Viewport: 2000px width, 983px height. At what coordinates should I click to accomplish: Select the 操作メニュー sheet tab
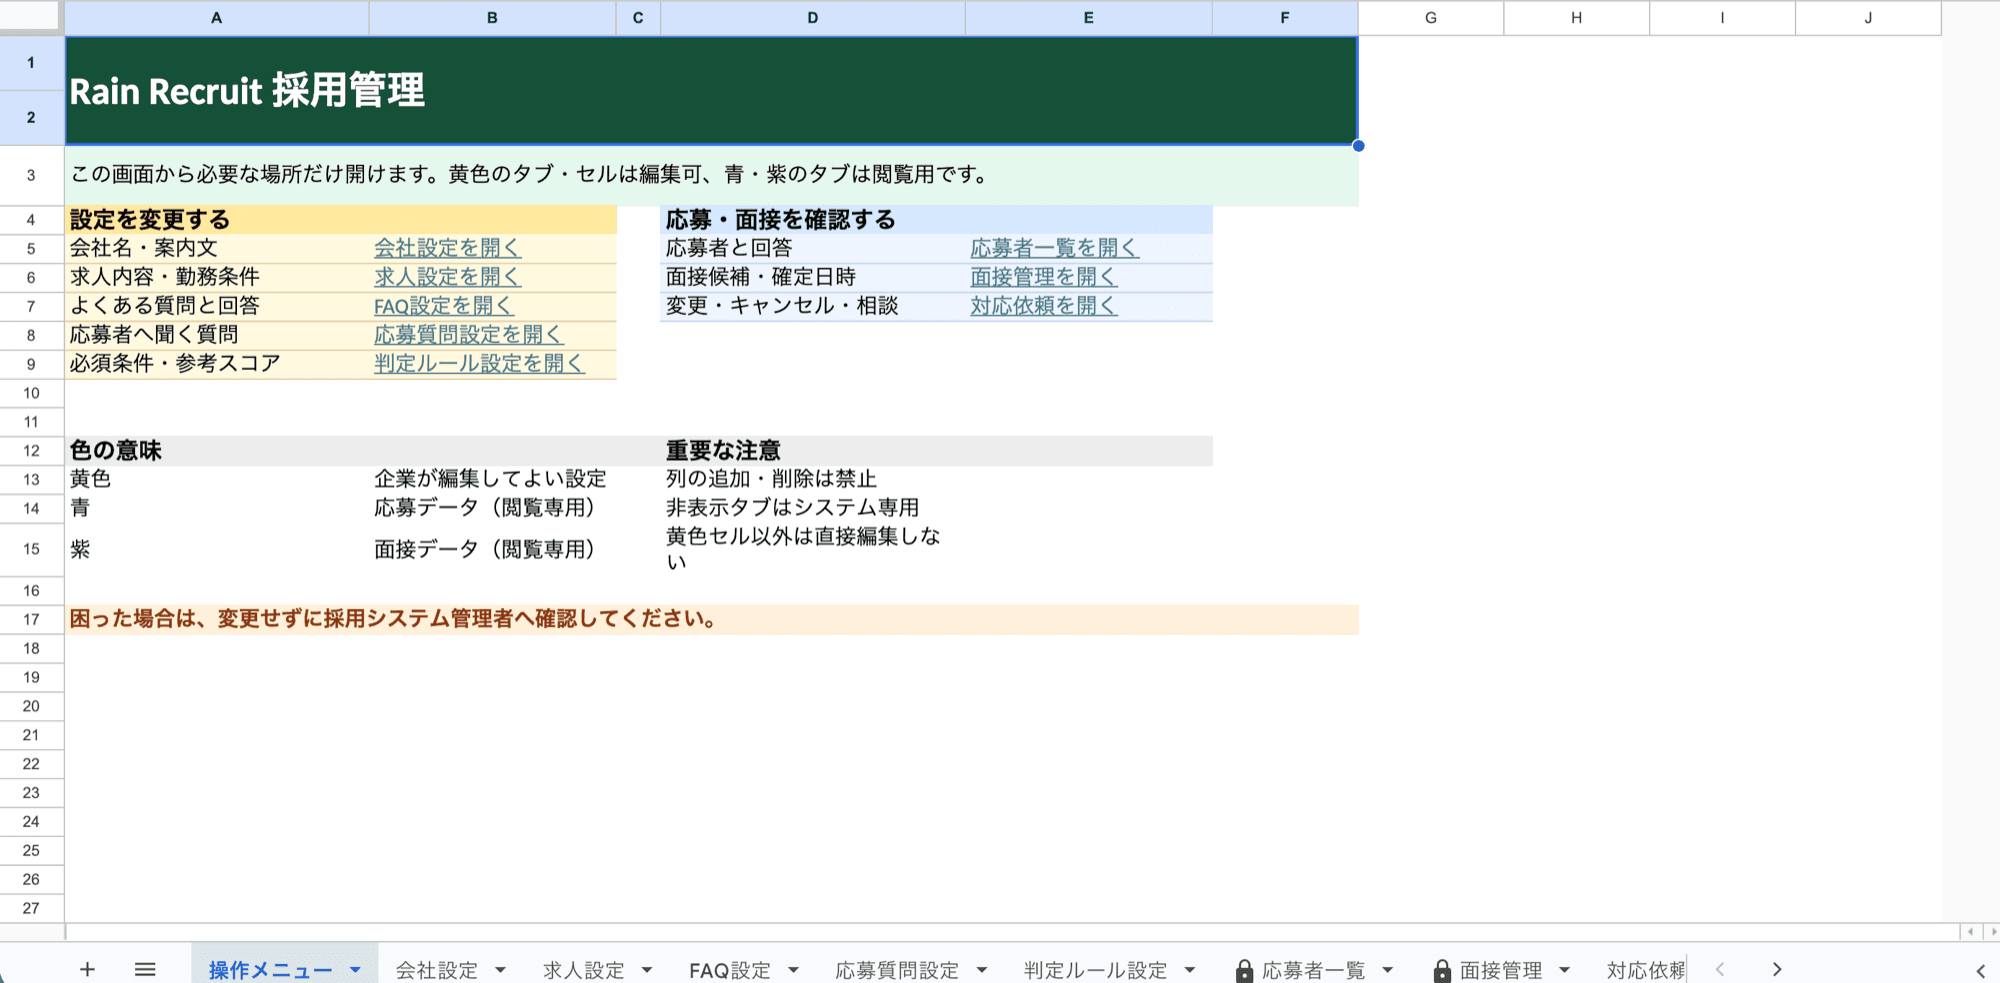270,970
